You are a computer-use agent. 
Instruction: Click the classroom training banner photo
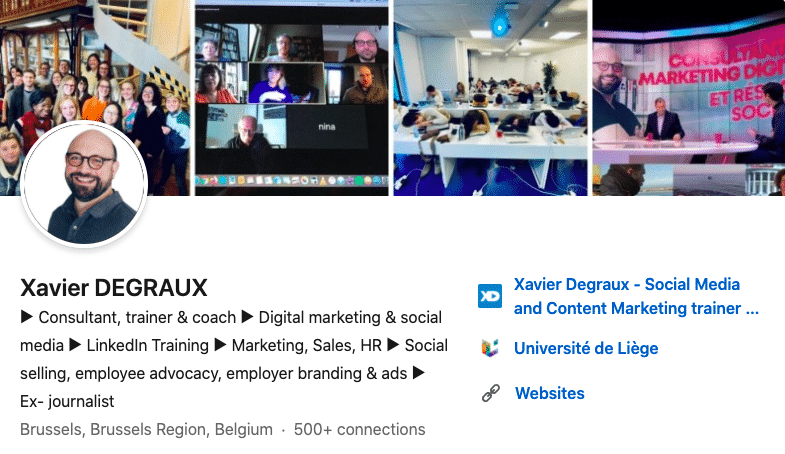pyautogui.click(x=490, y=98)
